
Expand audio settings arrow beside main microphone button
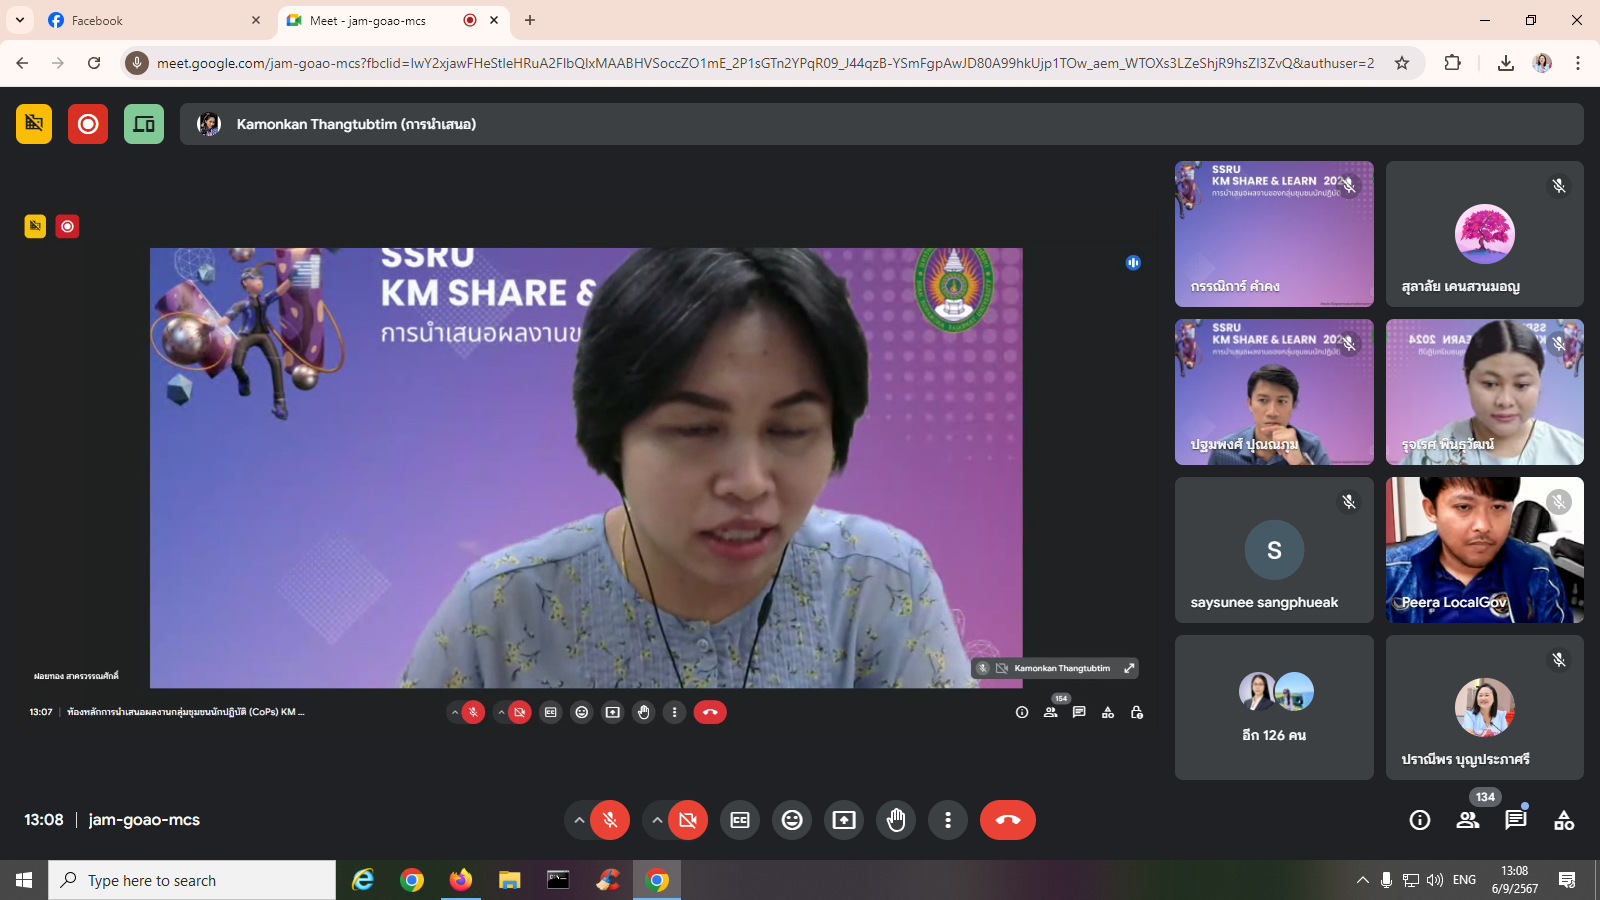click(x=579, y=820)
